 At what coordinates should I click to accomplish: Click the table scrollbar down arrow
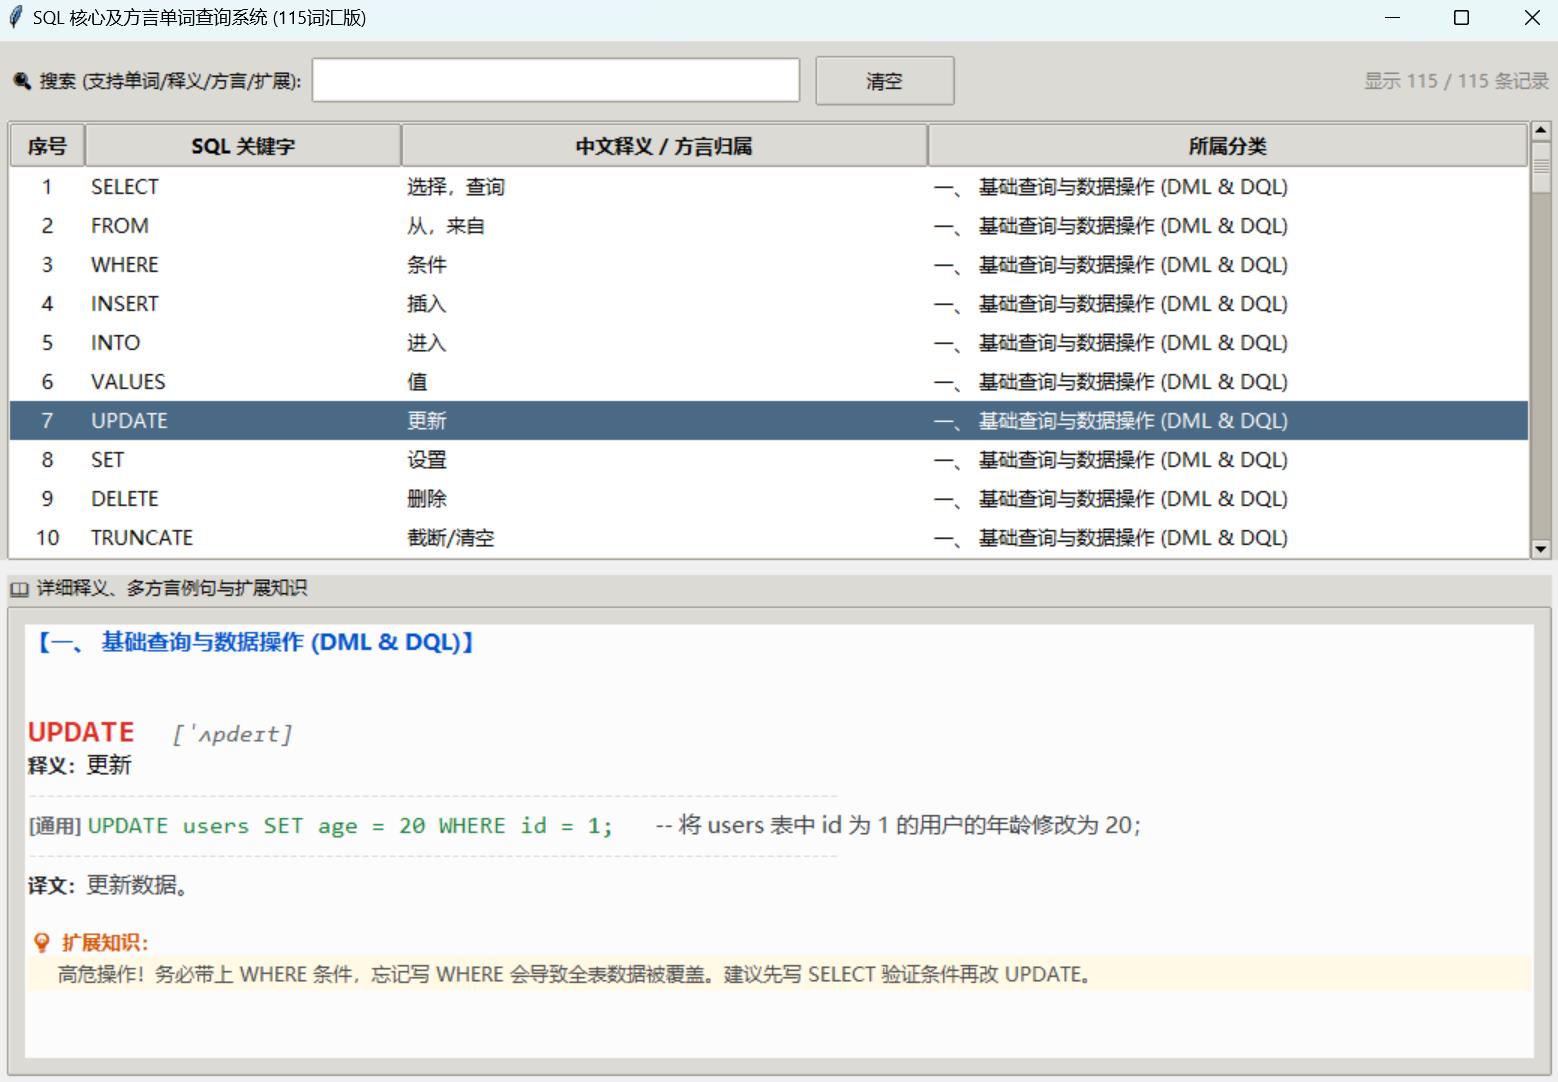tap(1540, 548)
